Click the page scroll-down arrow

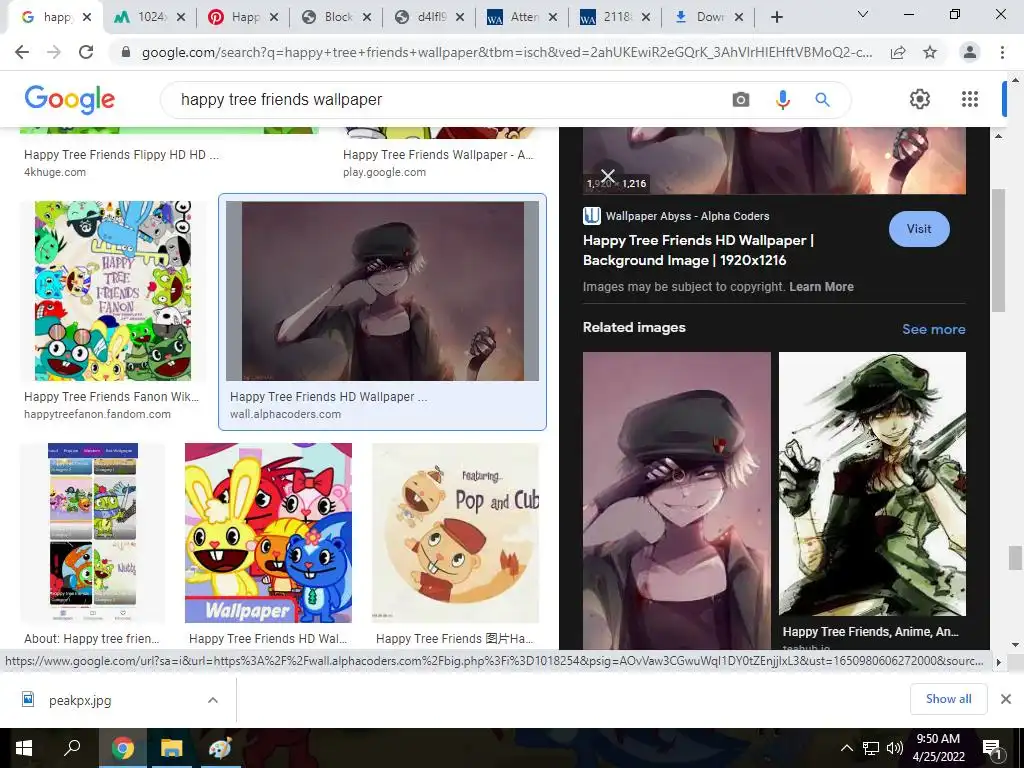1015,644
